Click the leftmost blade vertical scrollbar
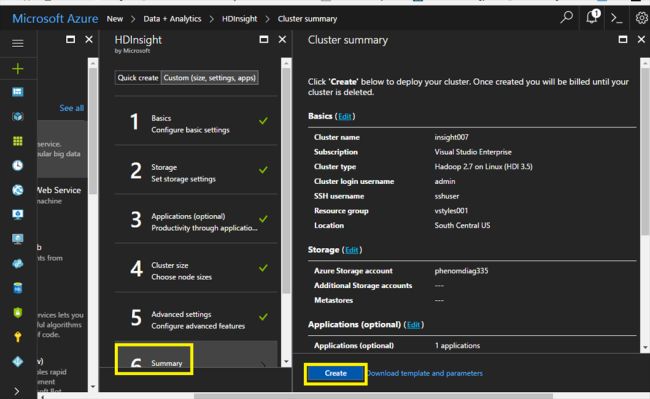Viewport: 650px width, 399px height. tap(93, 131)
